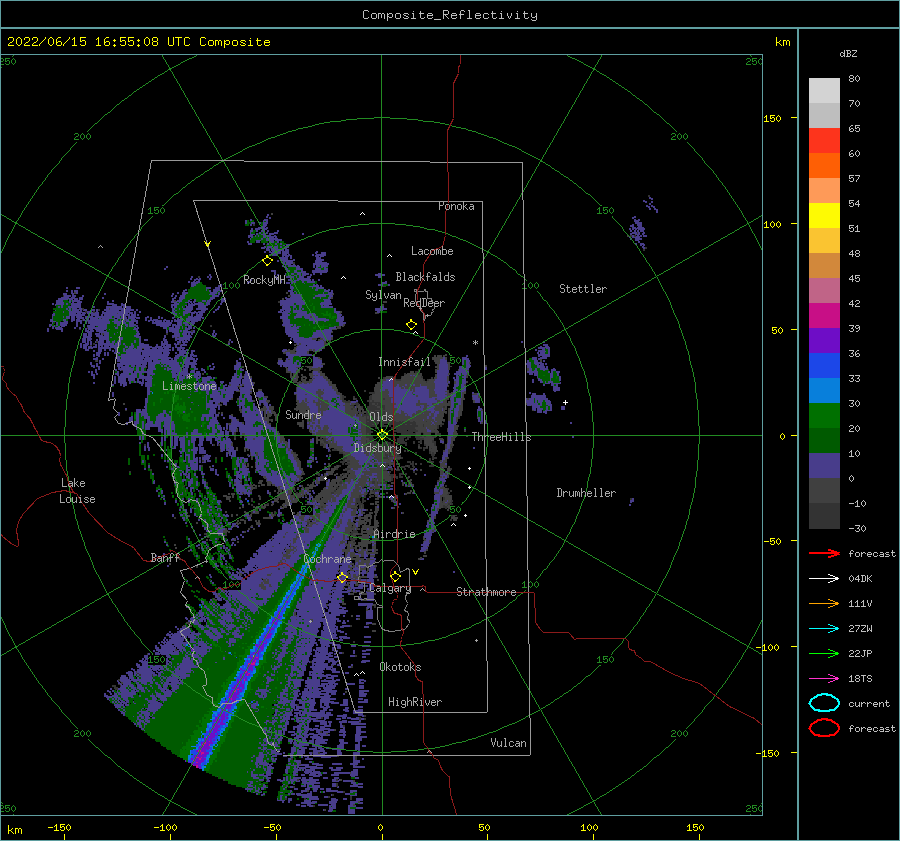Image resolution: width=900 pixels, height=841 pixels.
Task: Click the white 04DK arrow icon
Action: coord(824,579)
